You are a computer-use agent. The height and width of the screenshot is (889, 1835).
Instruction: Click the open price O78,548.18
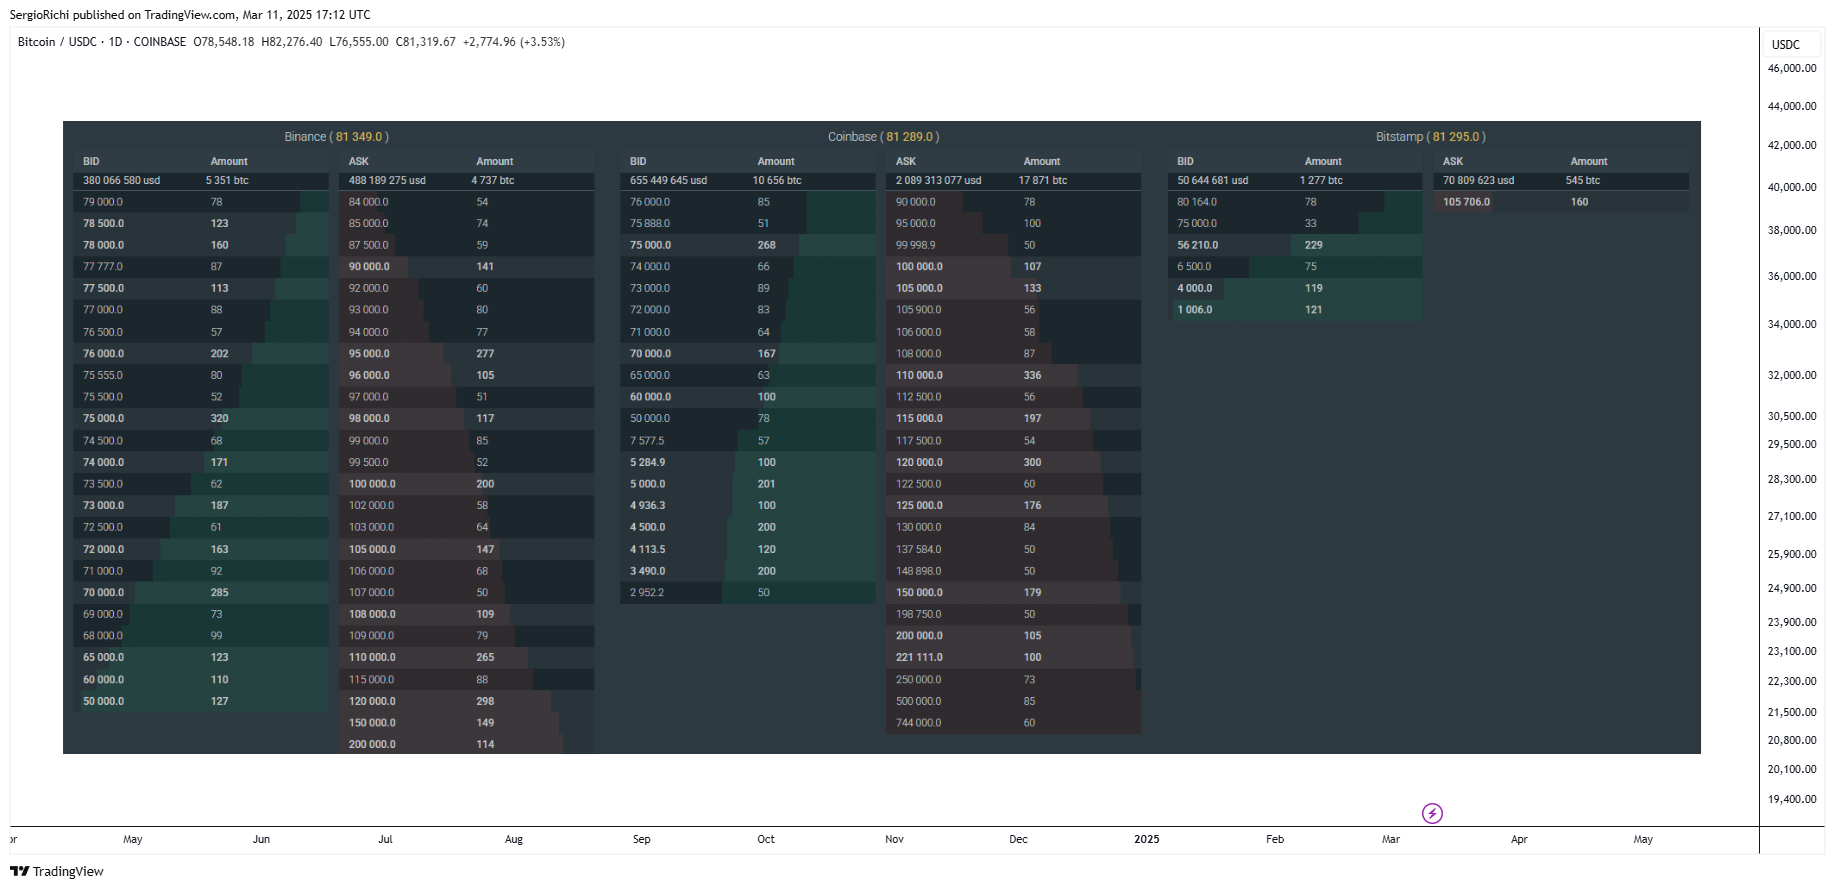tap(224, 42)
